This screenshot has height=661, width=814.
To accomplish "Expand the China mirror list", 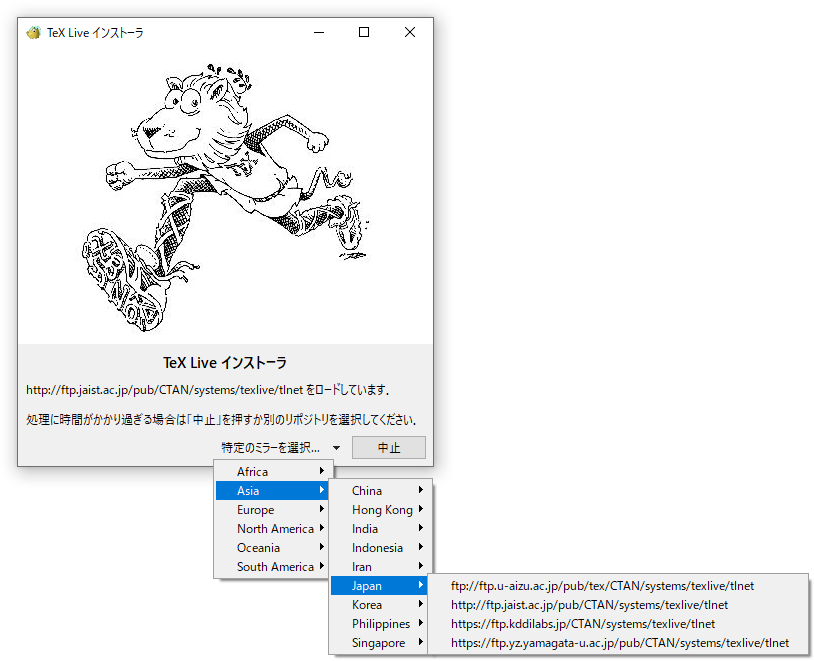I will [x=381, y=491].
